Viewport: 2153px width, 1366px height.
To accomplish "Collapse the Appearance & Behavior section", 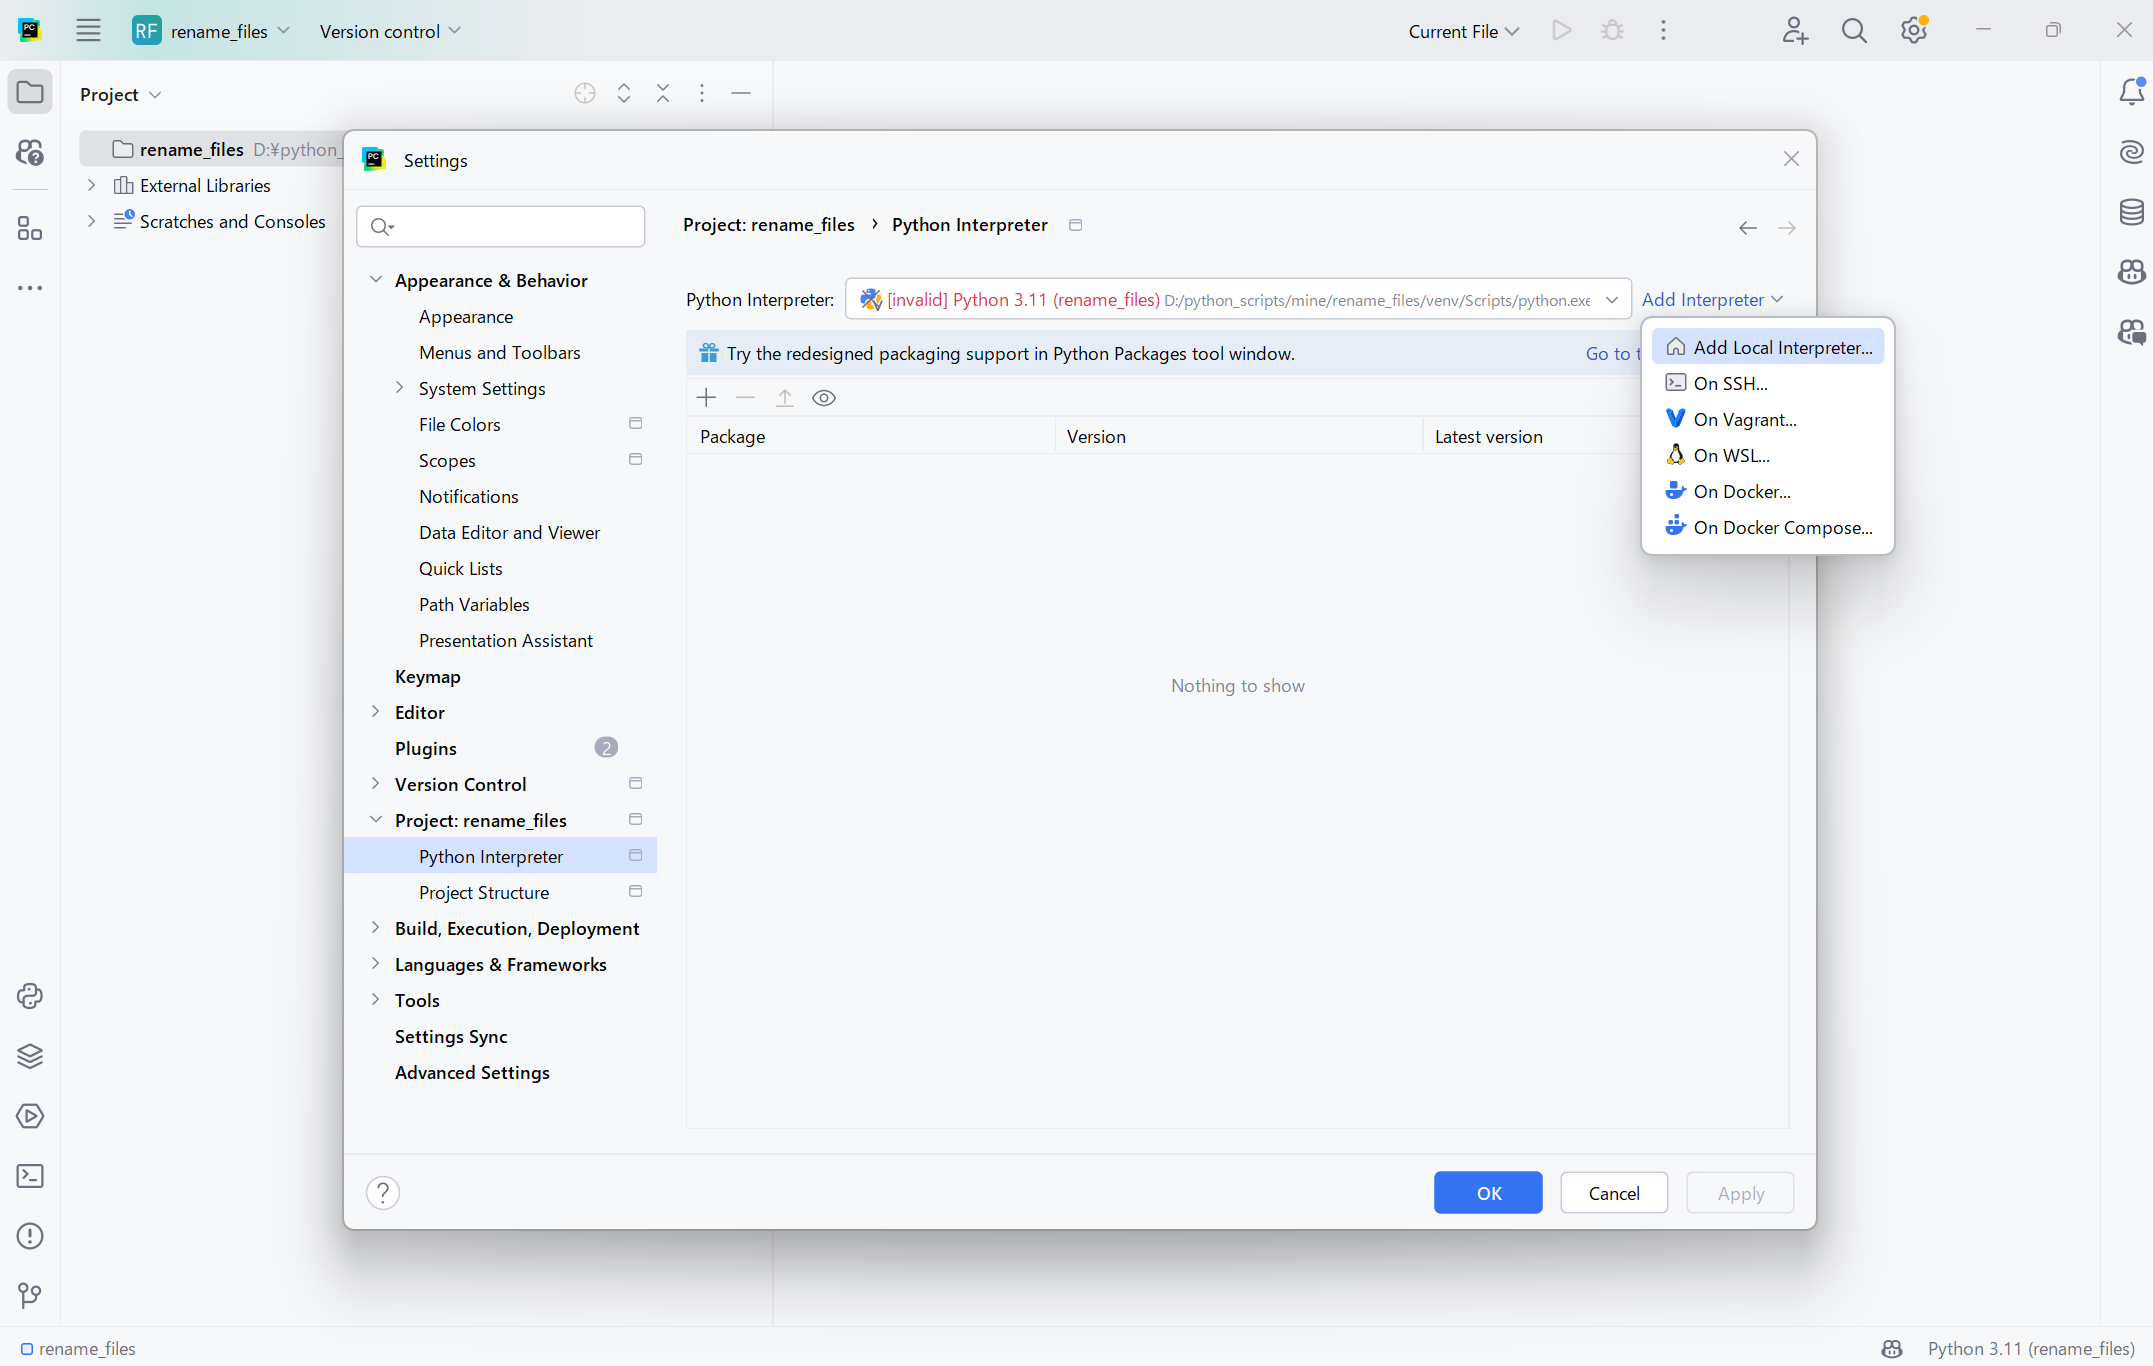I will [x=376, y=280].
